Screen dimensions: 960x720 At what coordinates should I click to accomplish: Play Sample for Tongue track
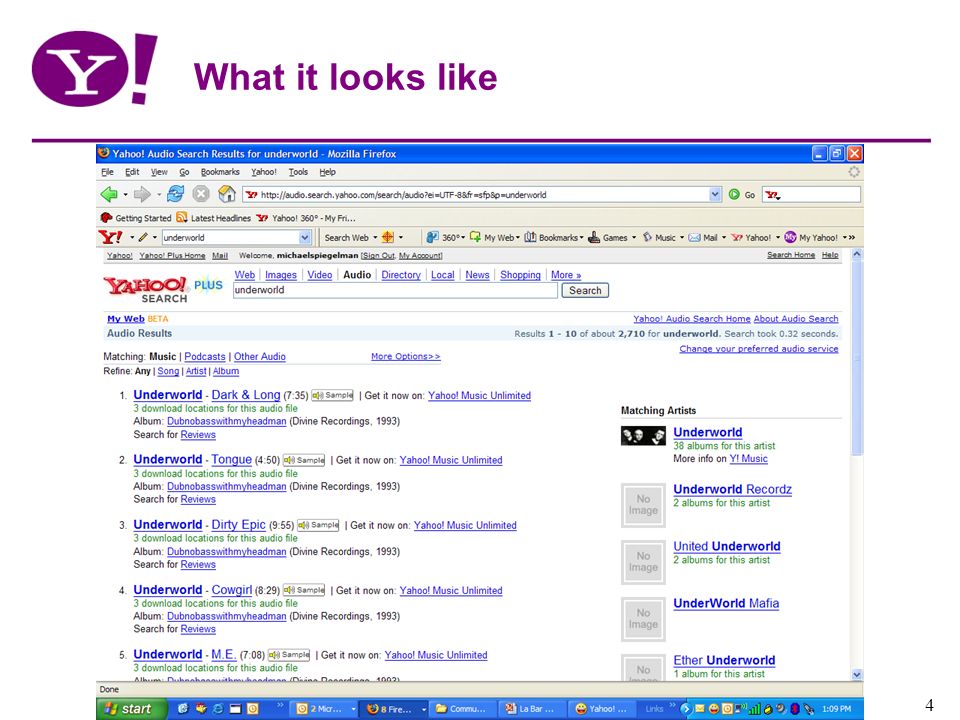[304, 460]
